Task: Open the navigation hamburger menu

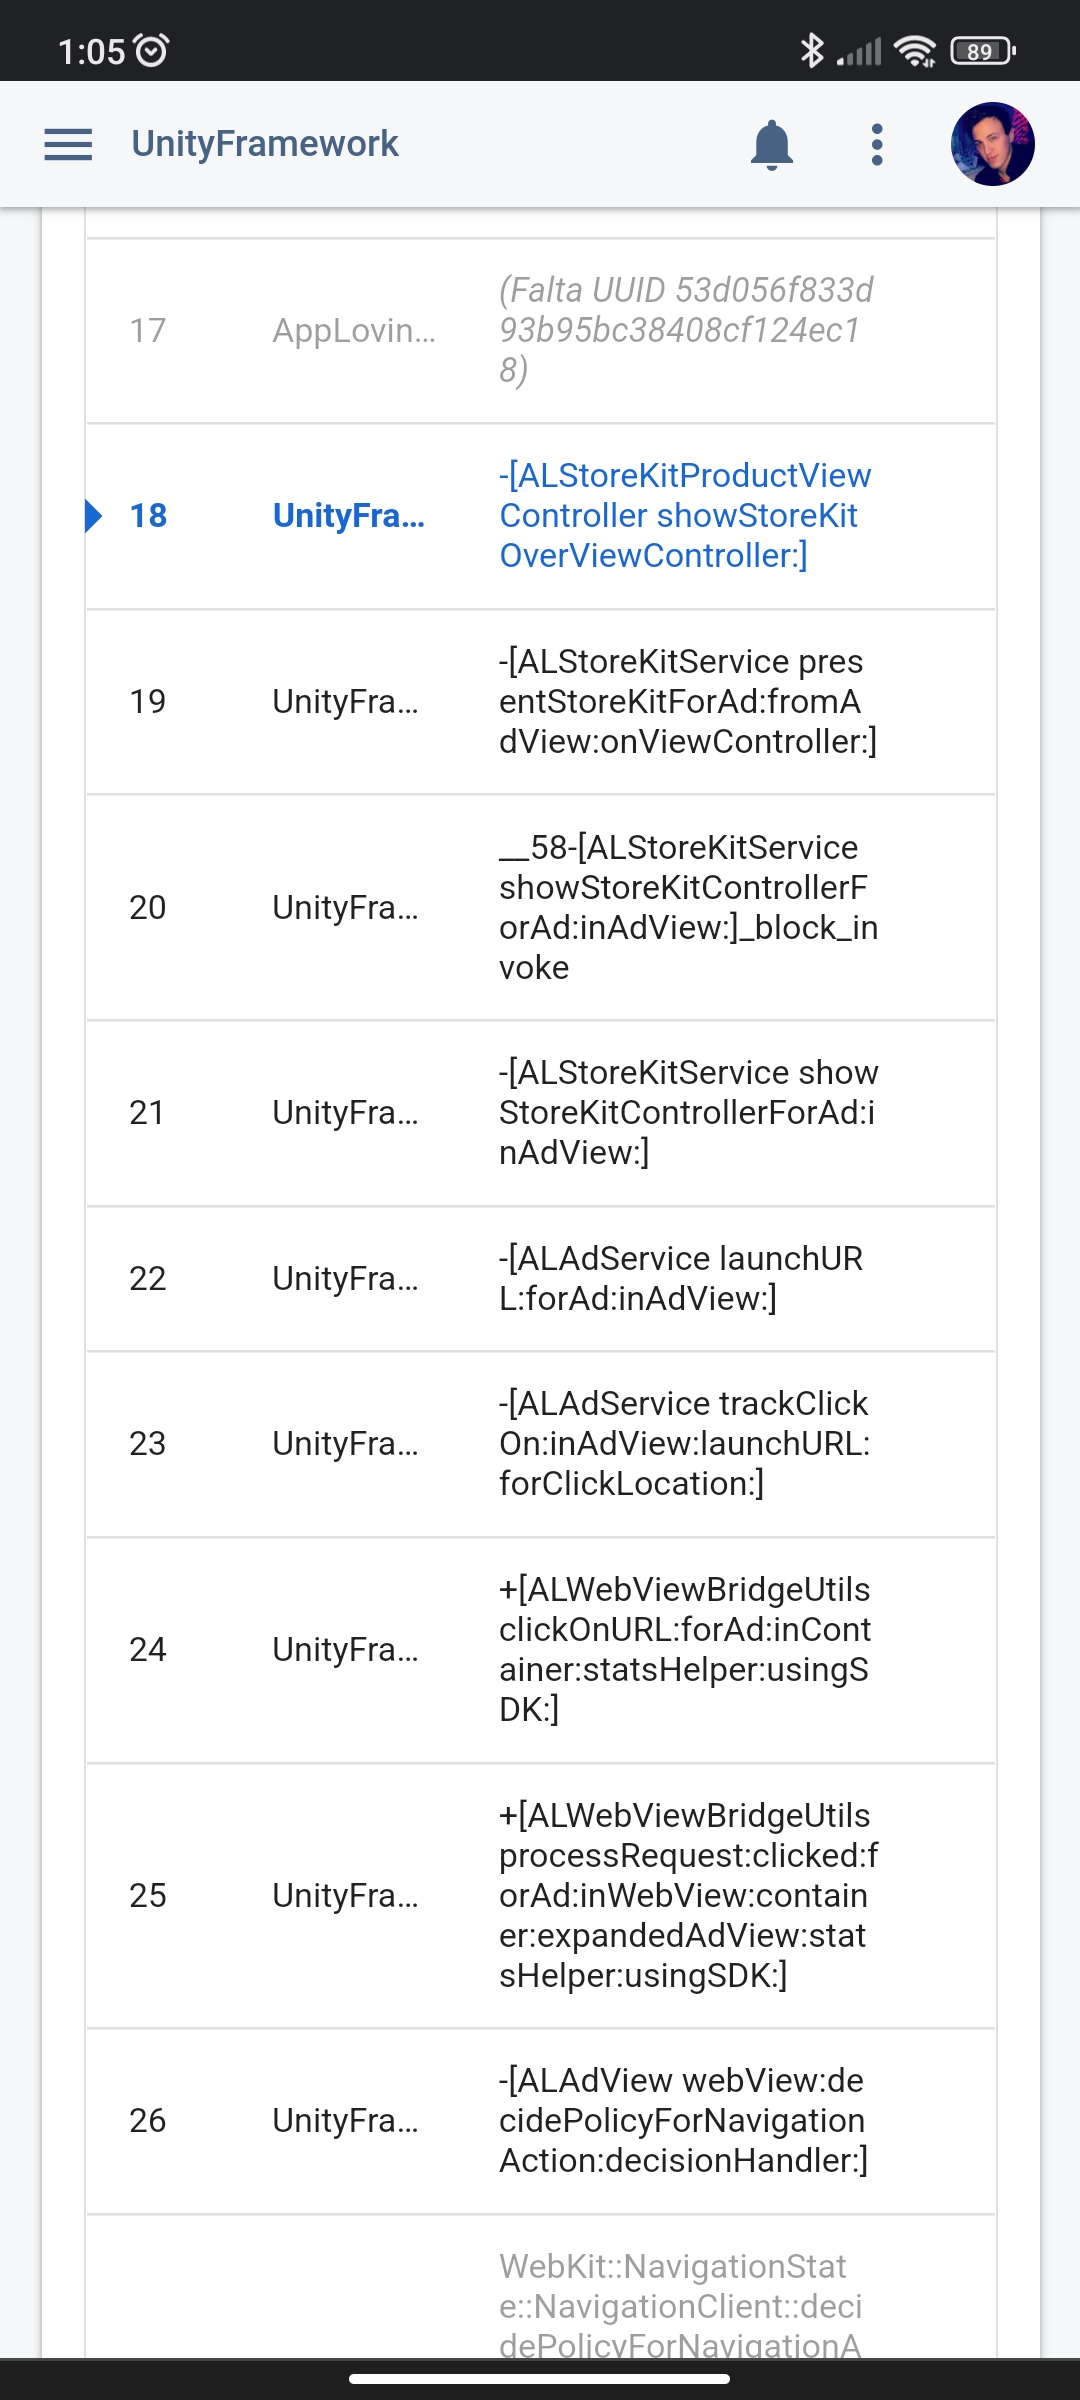Action: [67, 143]
